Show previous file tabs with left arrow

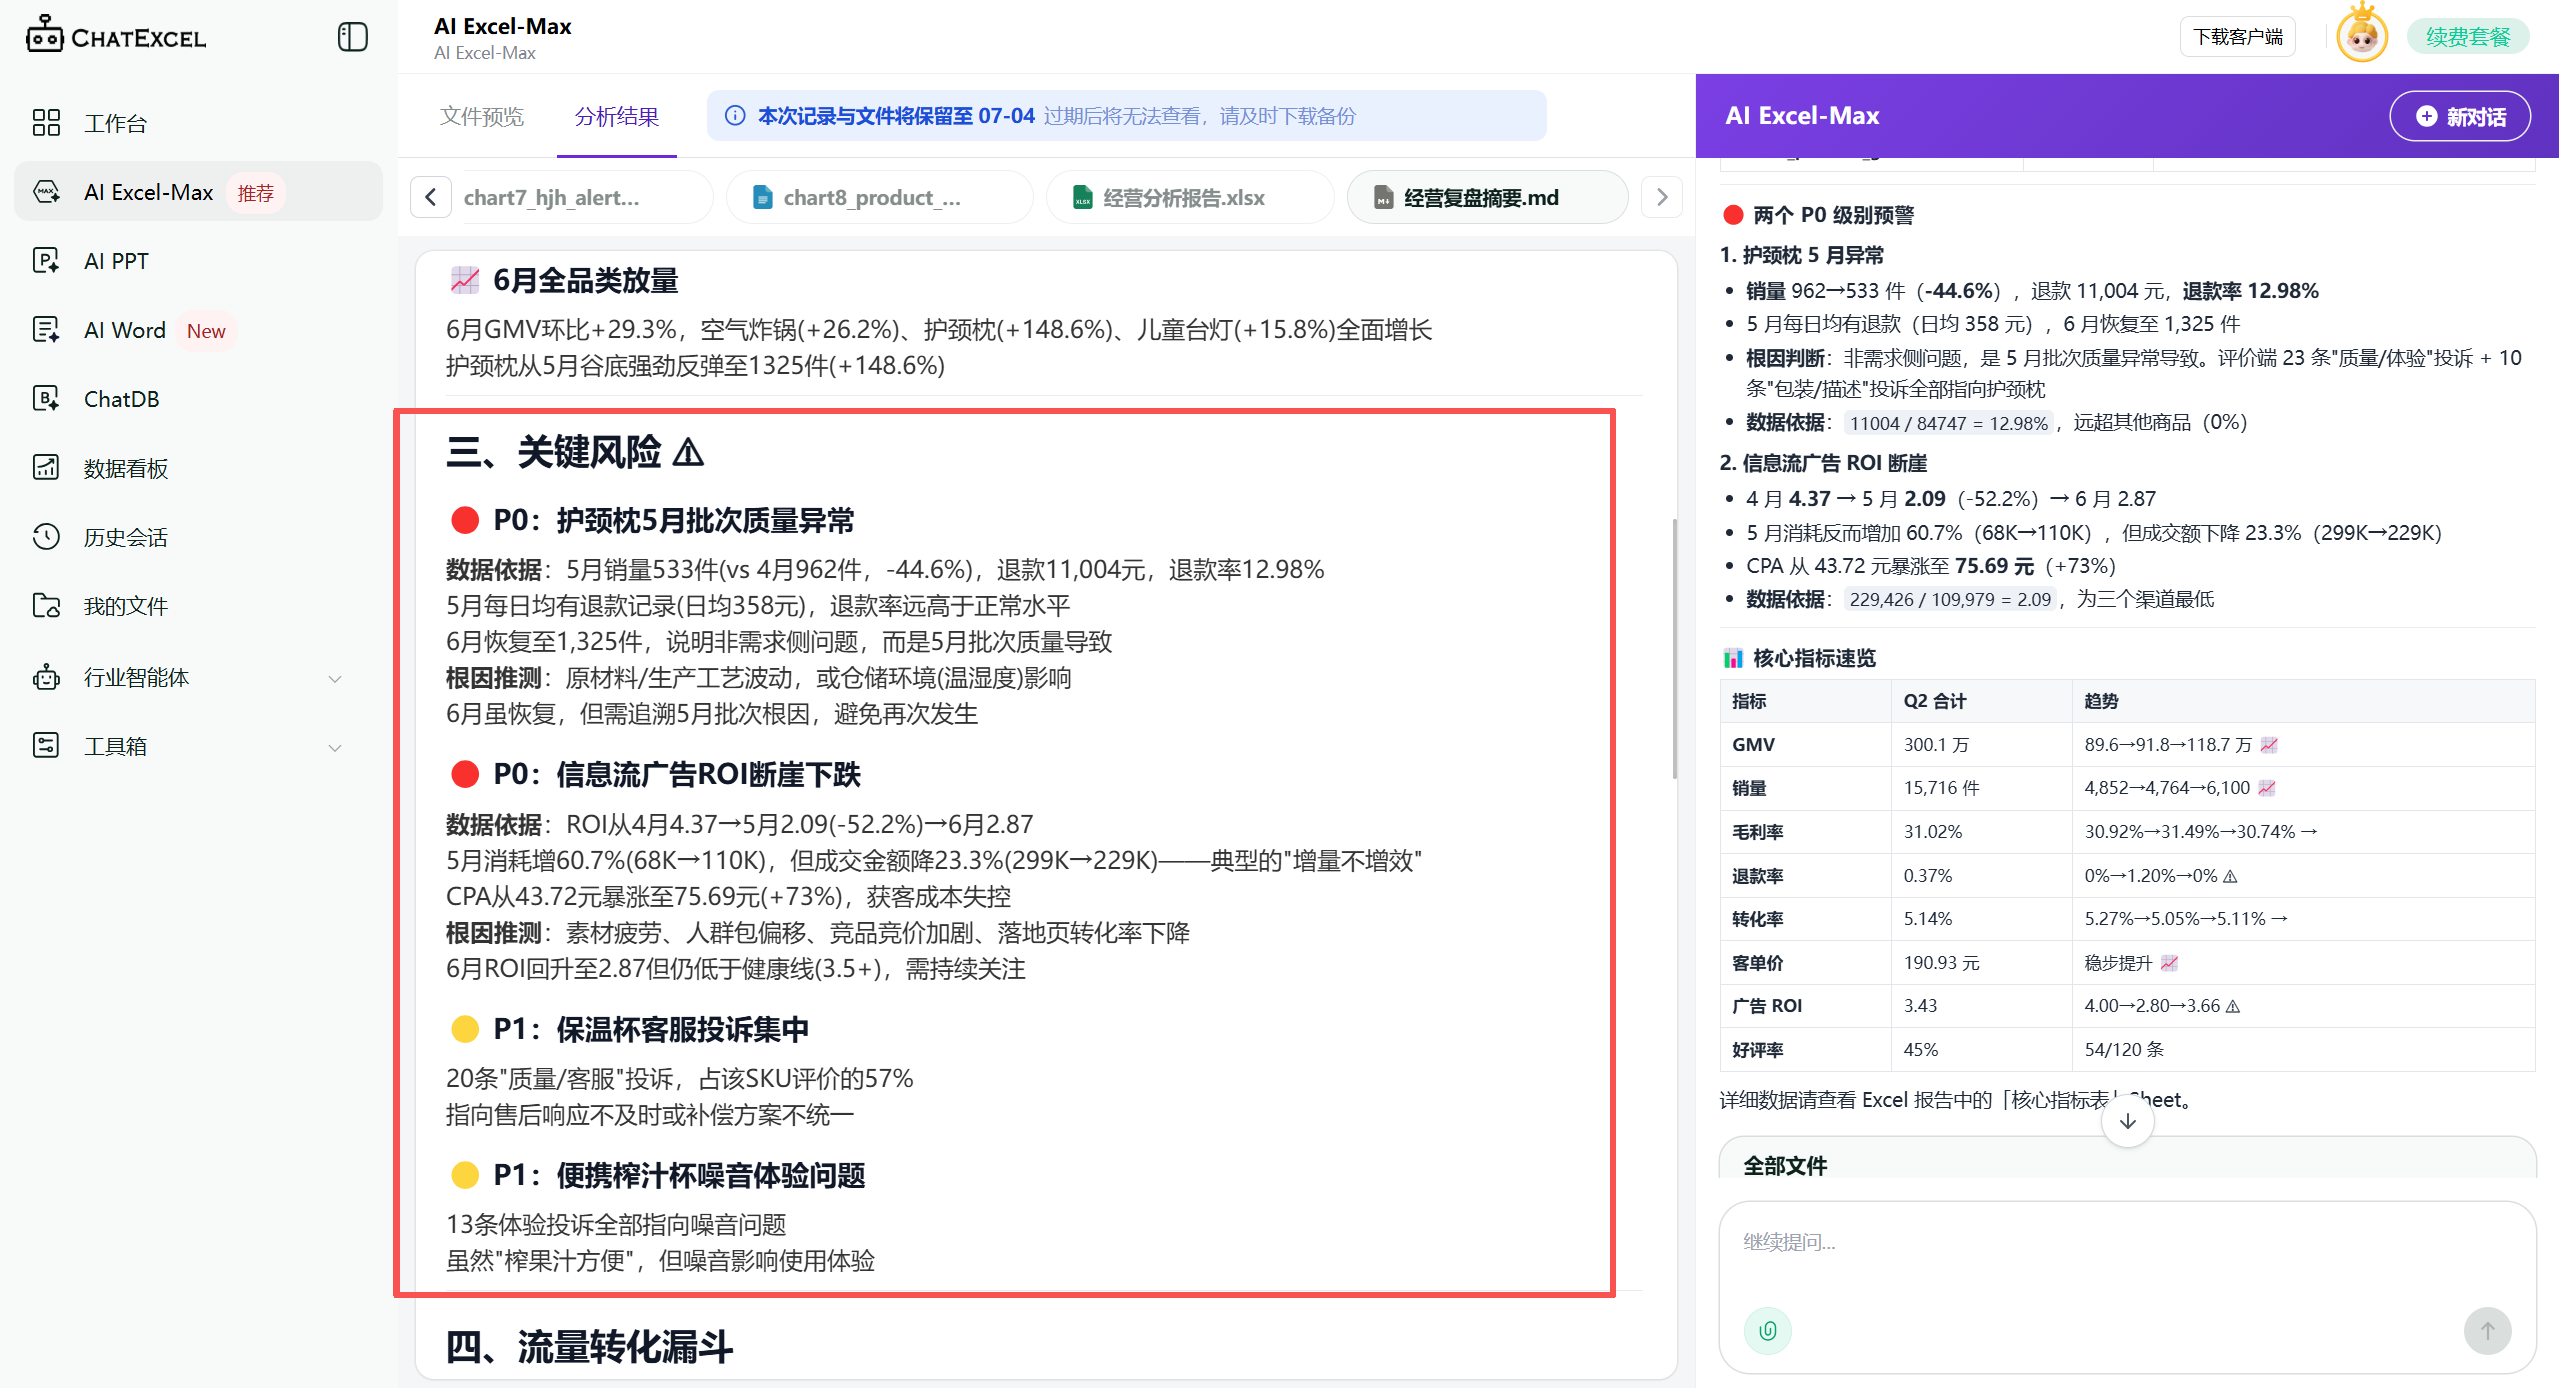pyautogui.click(x=431, y=197)
